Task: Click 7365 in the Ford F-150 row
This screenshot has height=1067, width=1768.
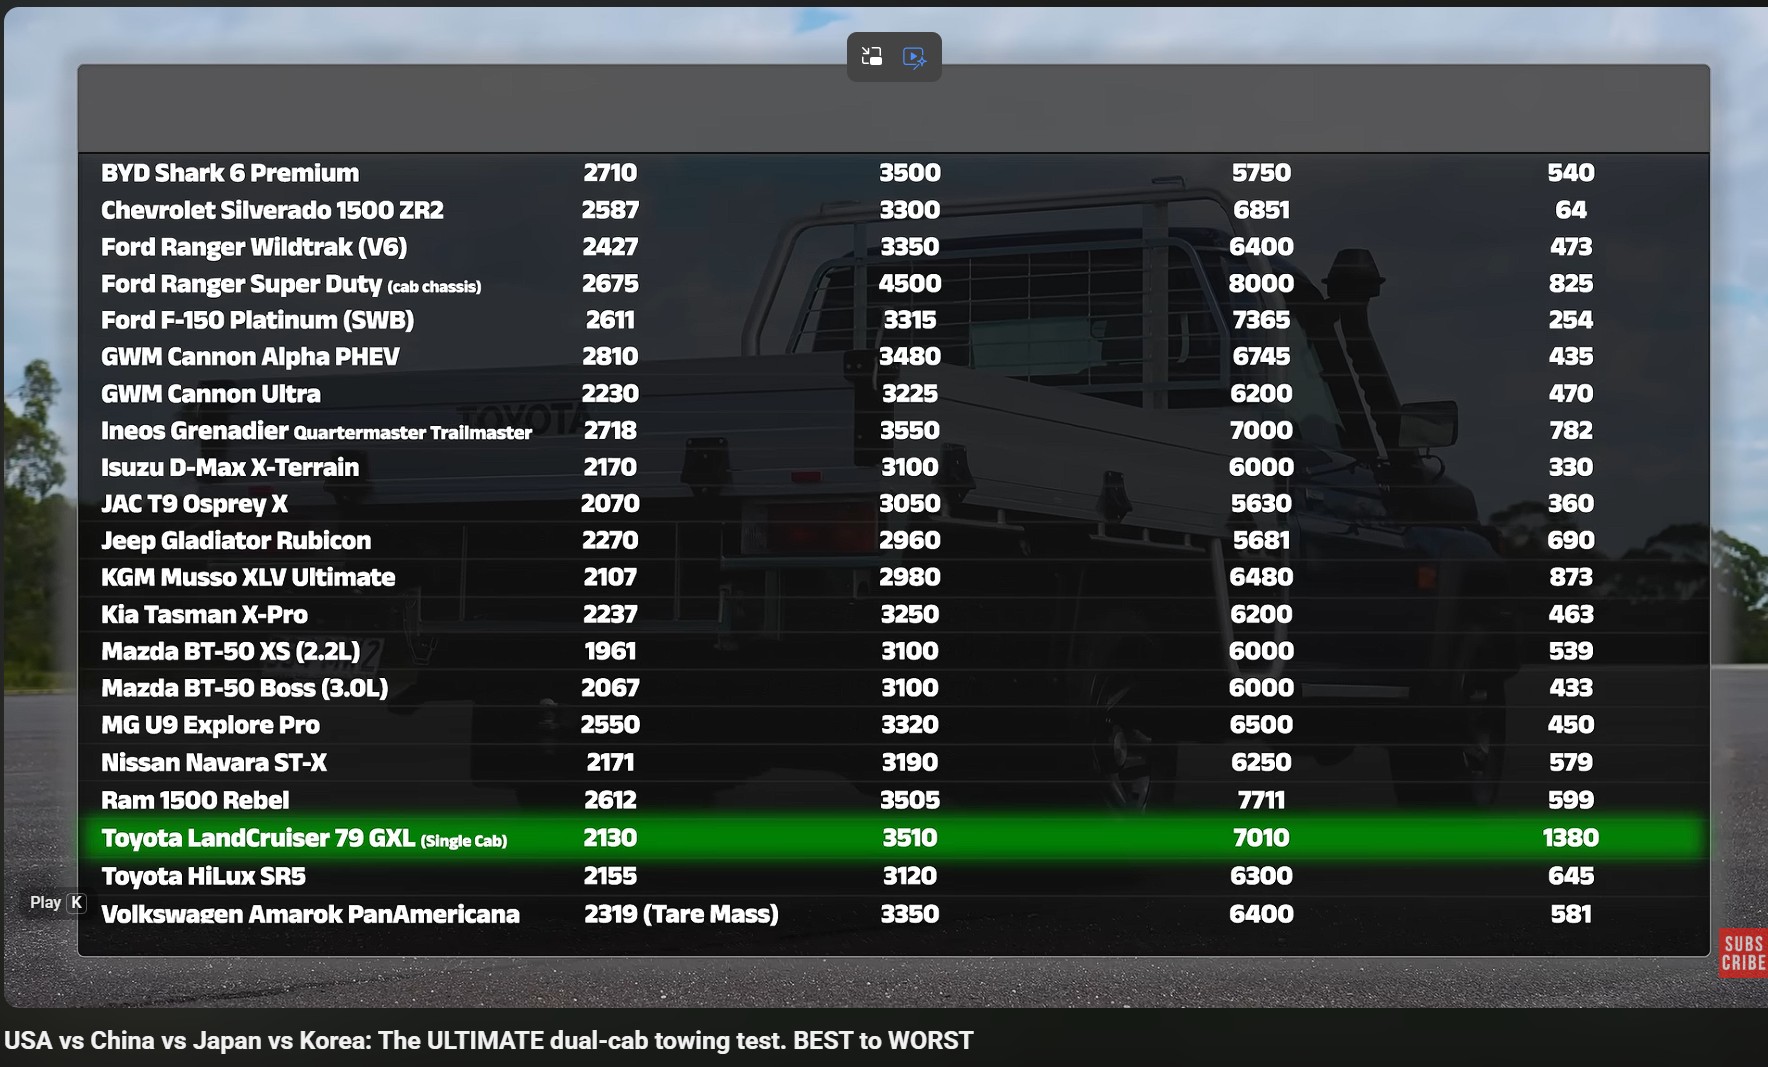Action: click(1261, 320)
